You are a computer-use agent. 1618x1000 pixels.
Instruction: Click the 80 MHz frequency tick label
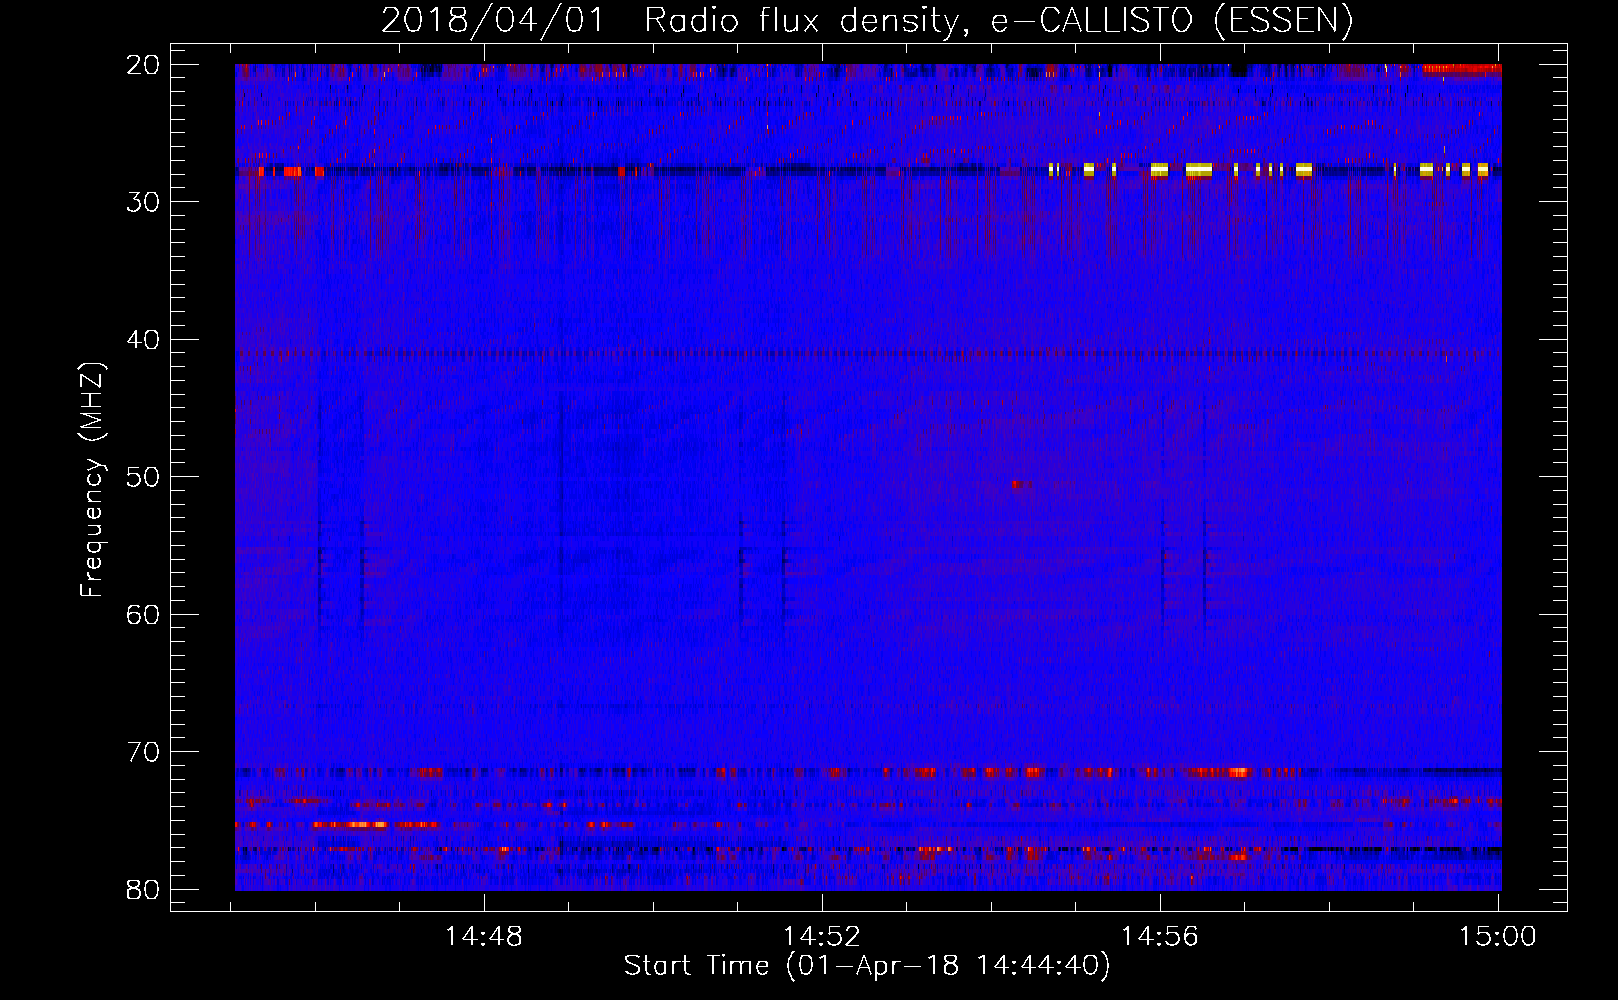(144, 889)
